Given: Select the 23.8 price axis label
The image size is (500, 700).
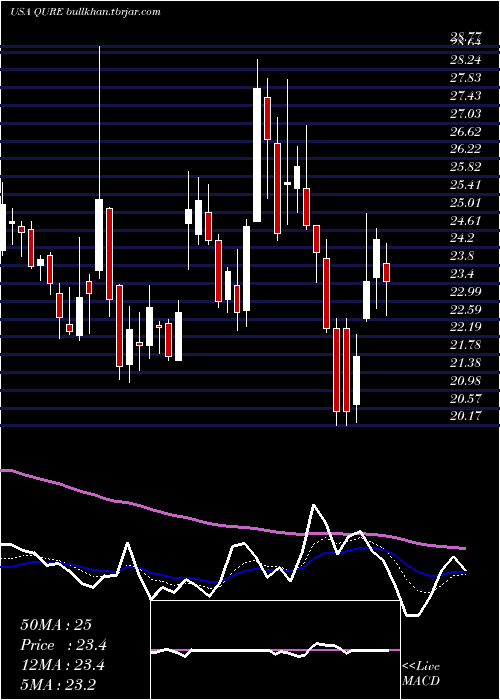Looking at the screenshot, I should click(462, 256).
